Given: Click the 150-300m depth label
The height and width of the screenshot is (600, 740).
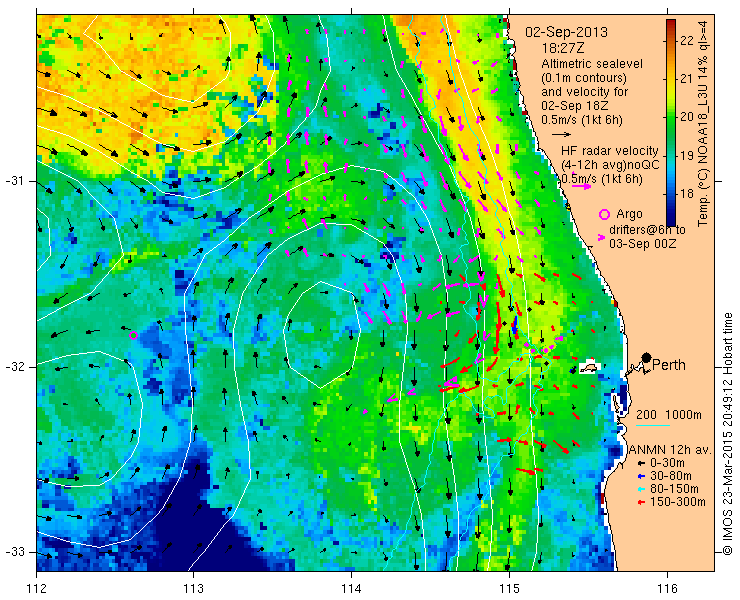Looking at the screenshot, I should pyautogui.click(x=678, y=502).
